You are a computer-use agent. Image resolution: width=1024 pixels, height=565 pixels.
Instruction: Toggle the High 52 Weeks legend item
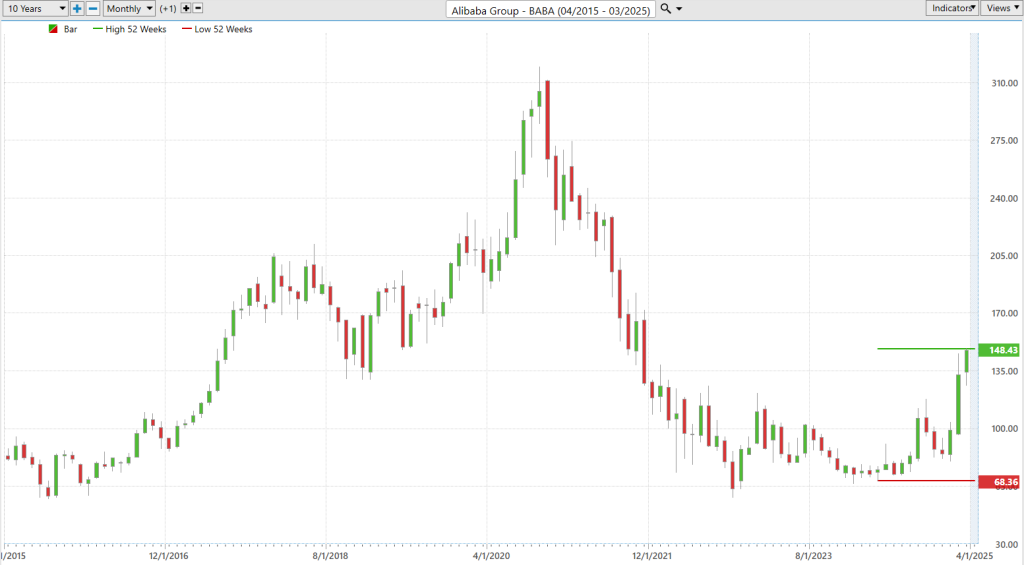point(130,29)
